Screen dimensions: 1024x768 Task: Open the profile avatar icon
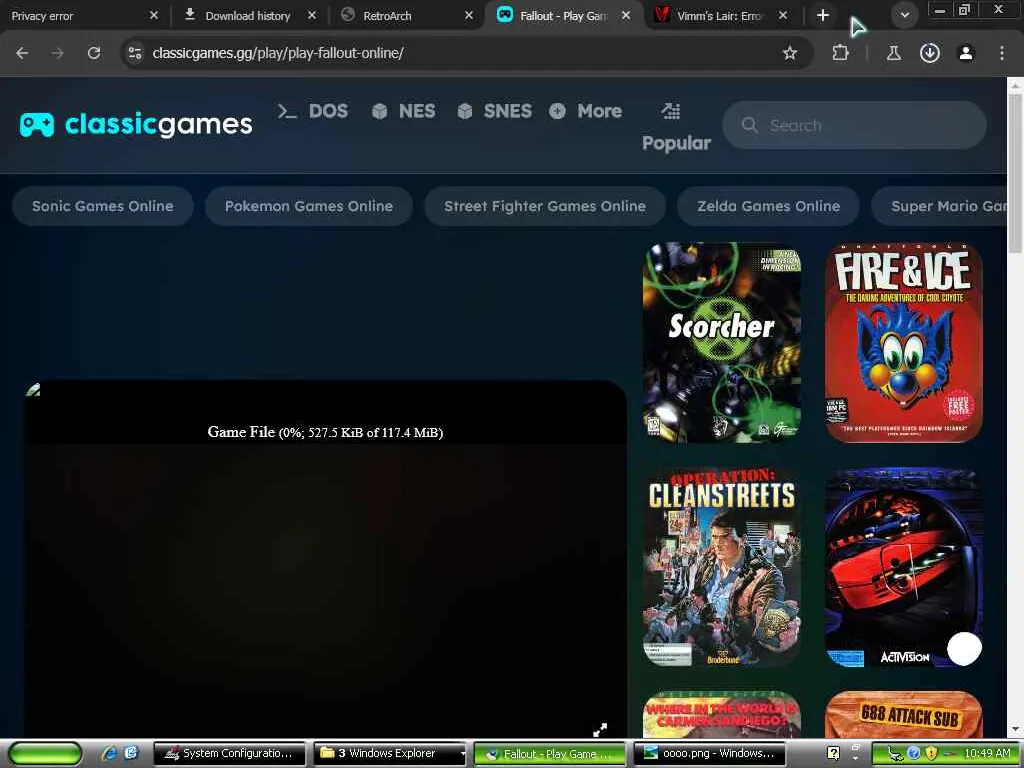click(x=966, y=53)
